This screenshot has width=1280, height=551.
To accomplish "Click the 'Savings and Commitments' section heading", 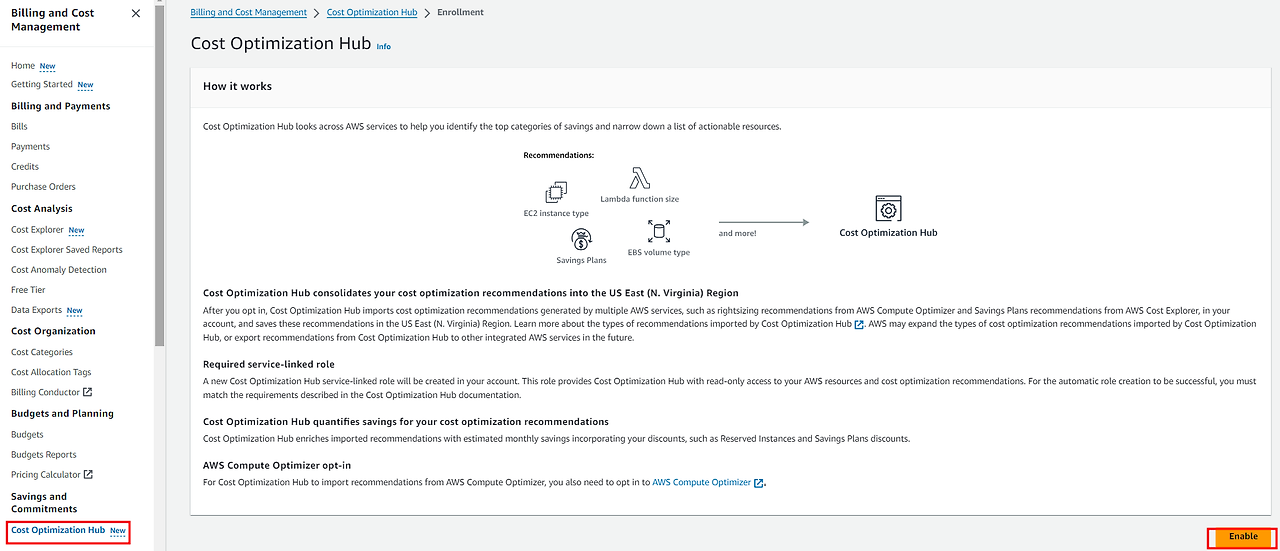I will [x=44, y=502].
